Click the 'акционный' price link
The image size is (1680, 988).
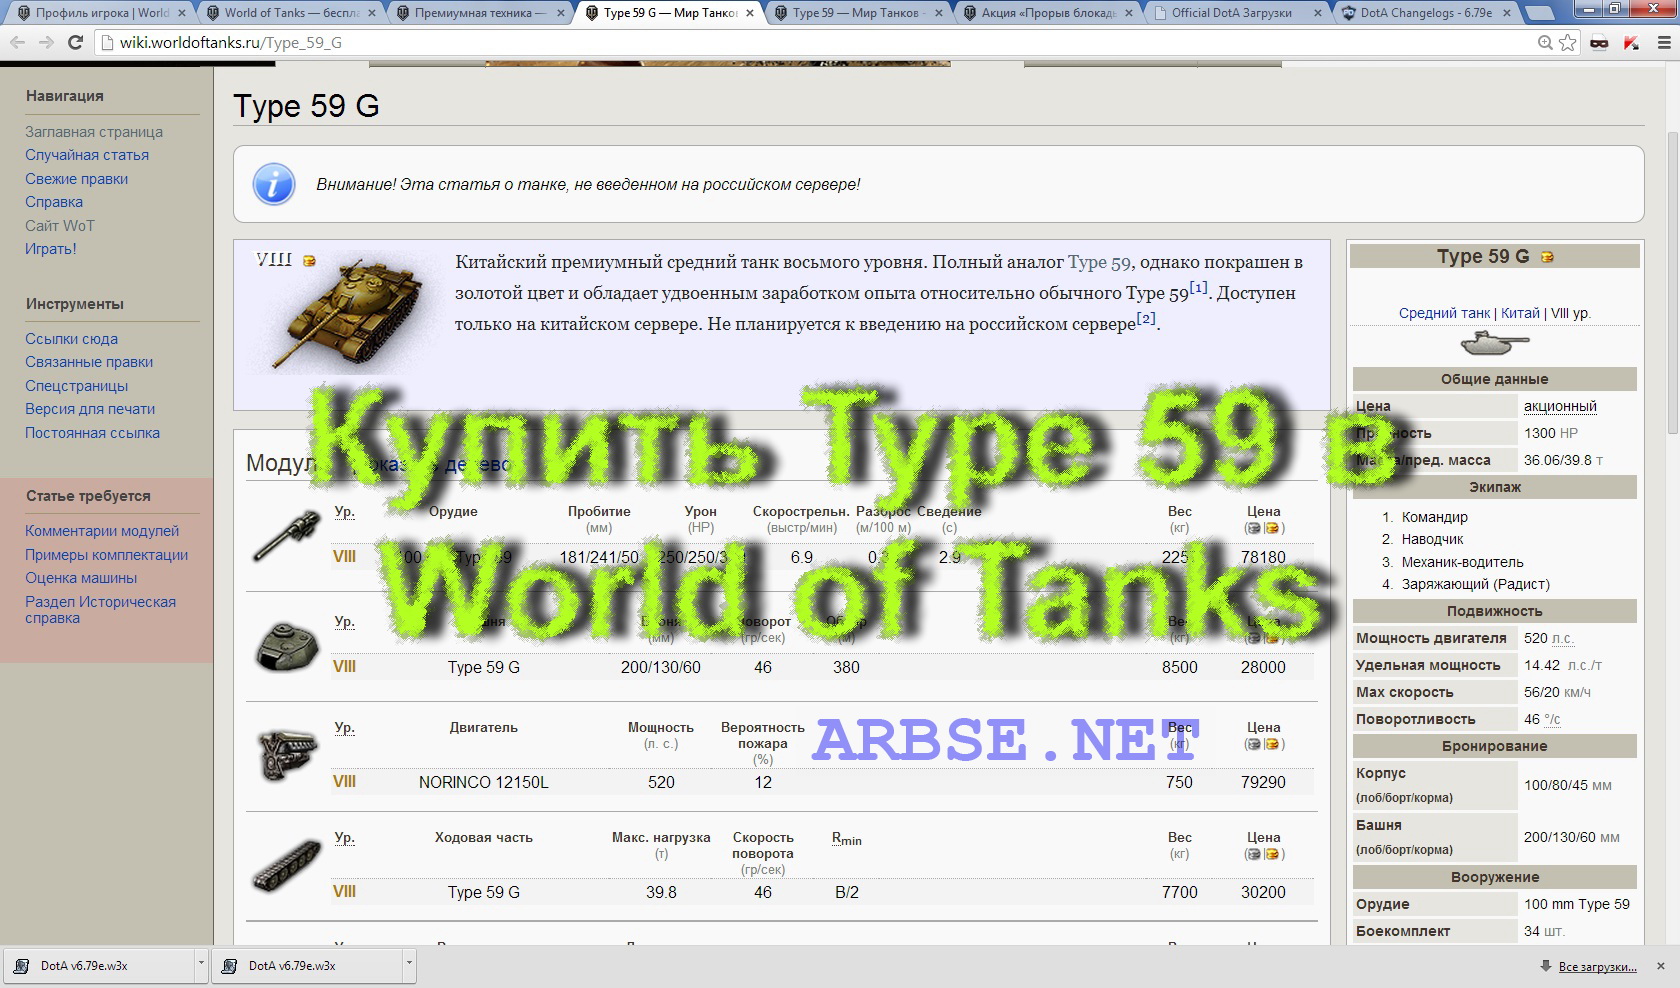1560,407
